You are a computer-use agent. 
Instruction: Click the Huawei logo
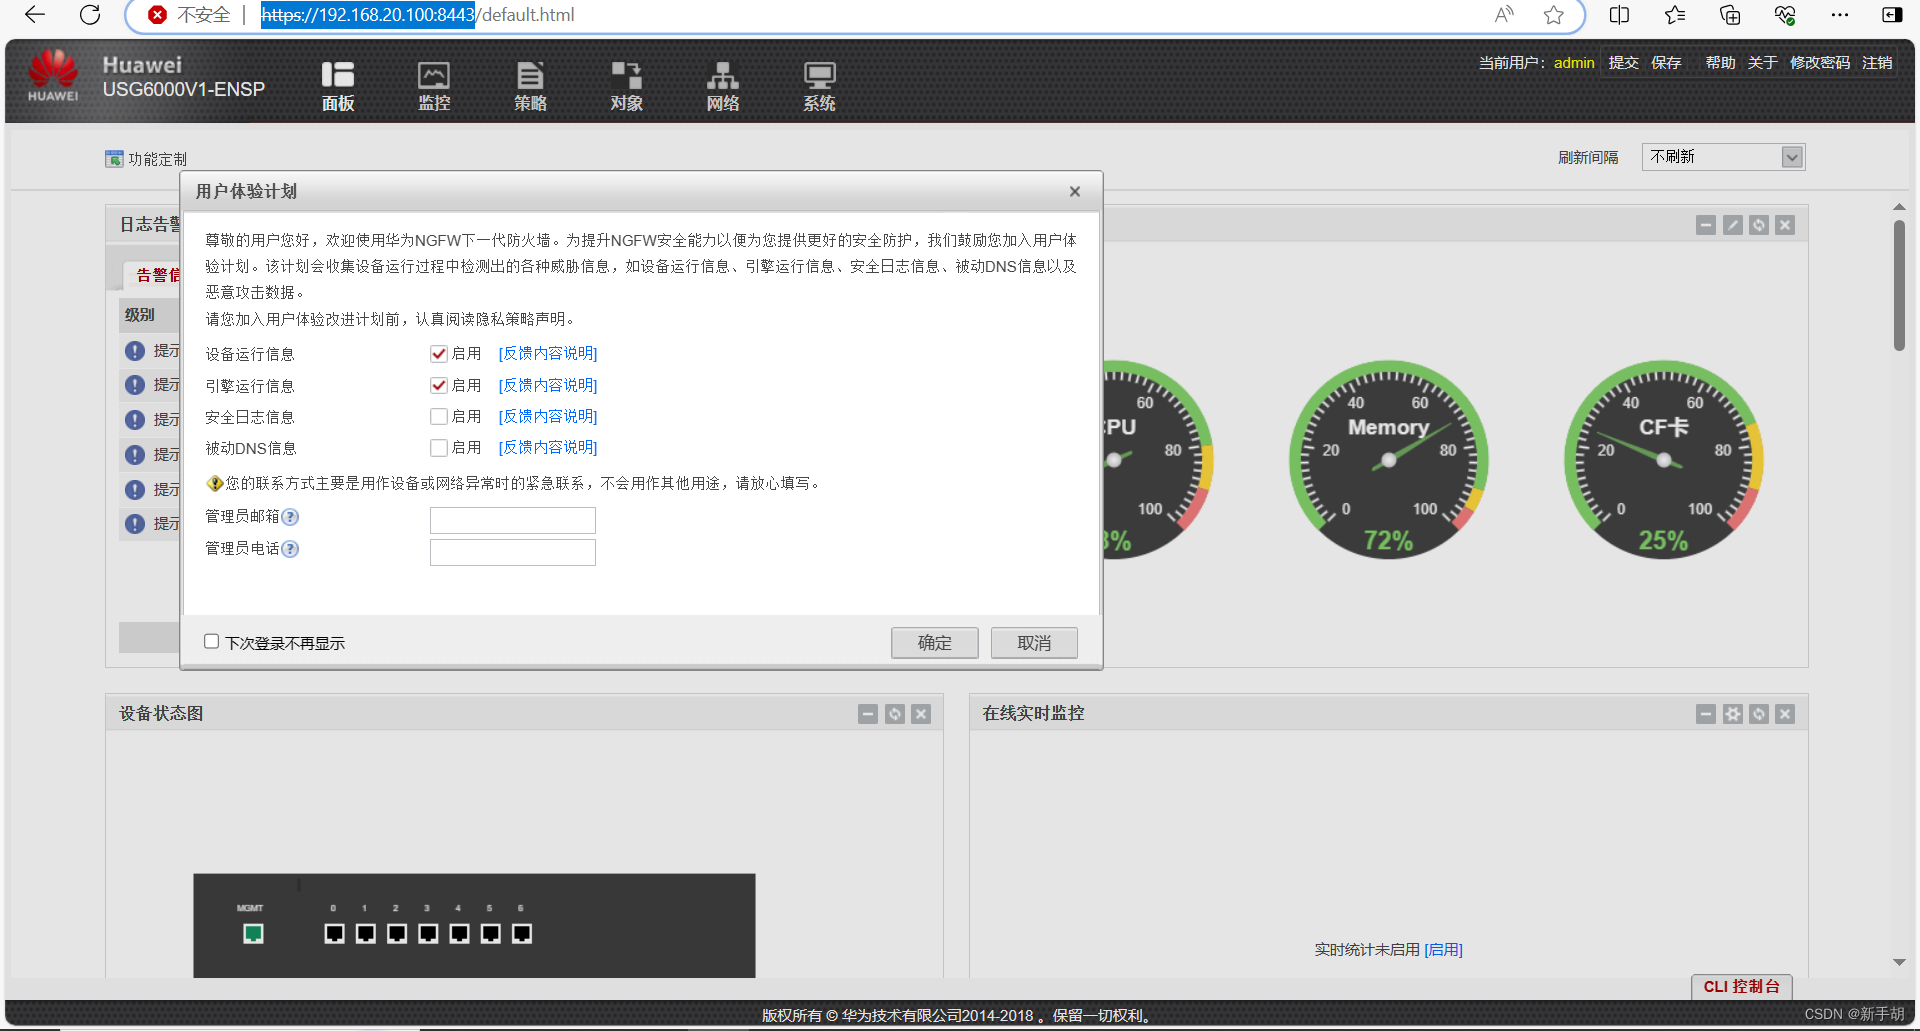pos(53,76)
